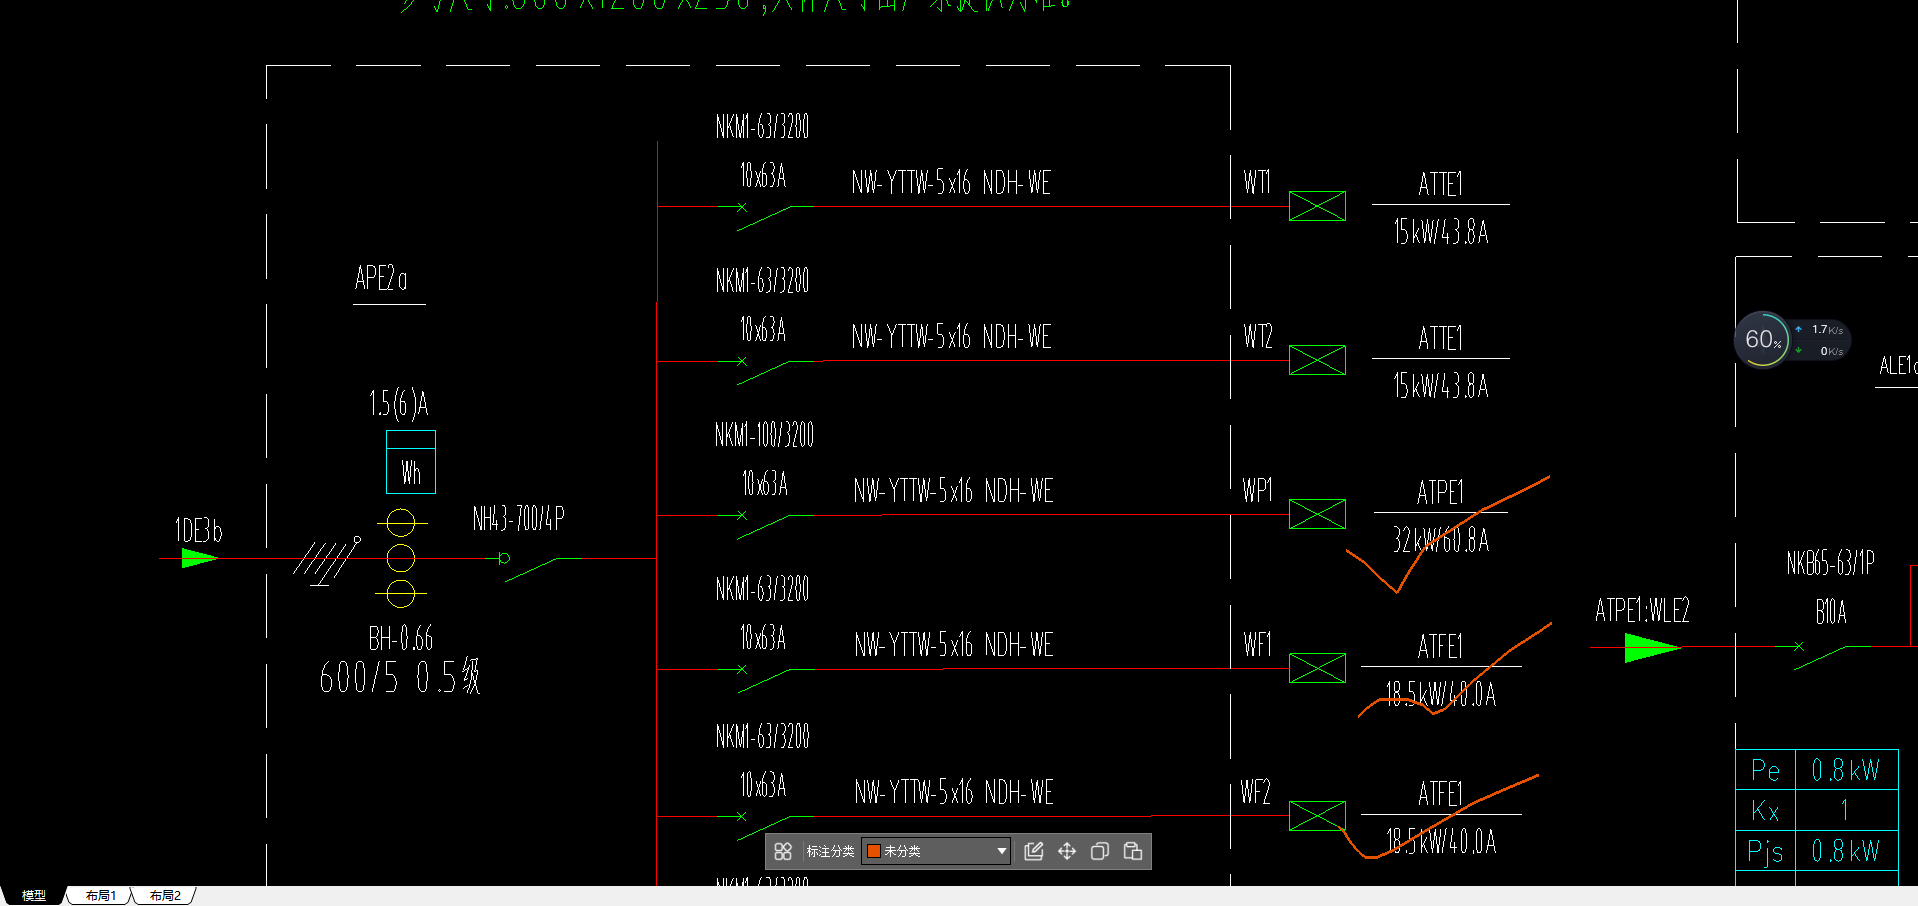Click the BH-0.66 transformer label
Viewport: 1918px width, 906px height.
click(401, 638)
